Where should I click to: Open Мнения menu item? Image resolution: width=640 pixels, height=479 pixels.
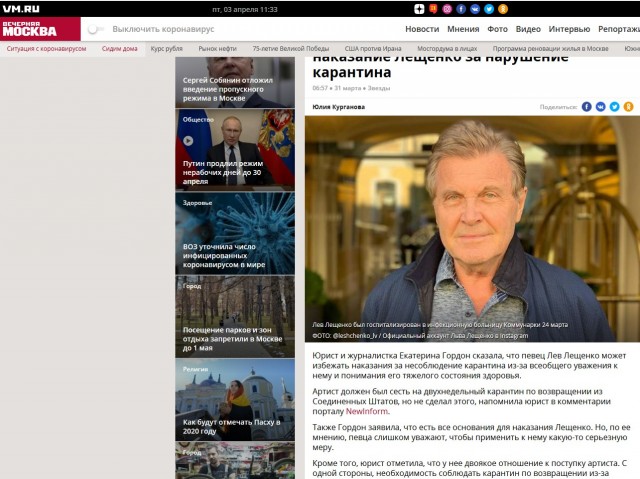coord(463,29)
